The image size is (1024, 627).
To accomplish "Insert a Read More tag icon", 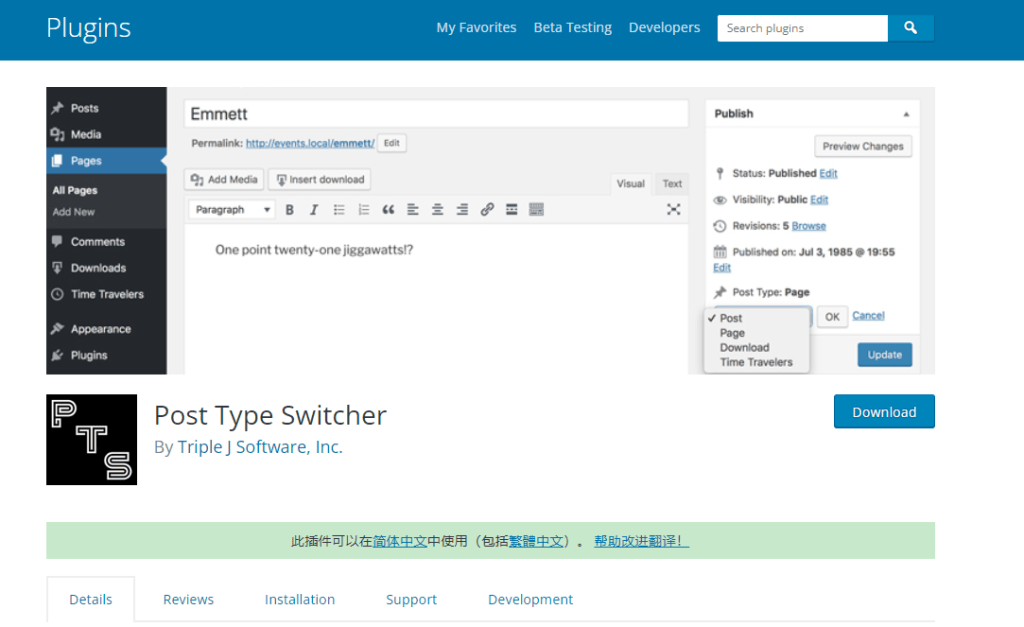I will pos(512,210).
